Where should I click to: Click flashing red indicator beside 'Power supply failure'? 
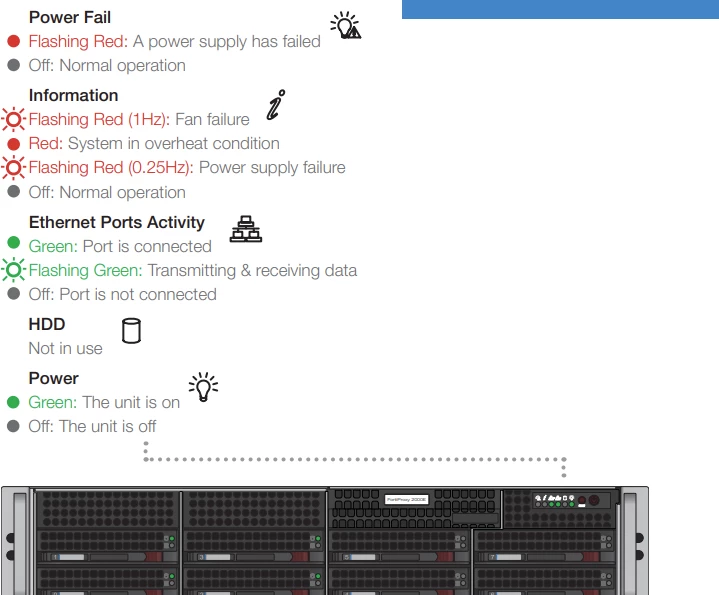13,168
